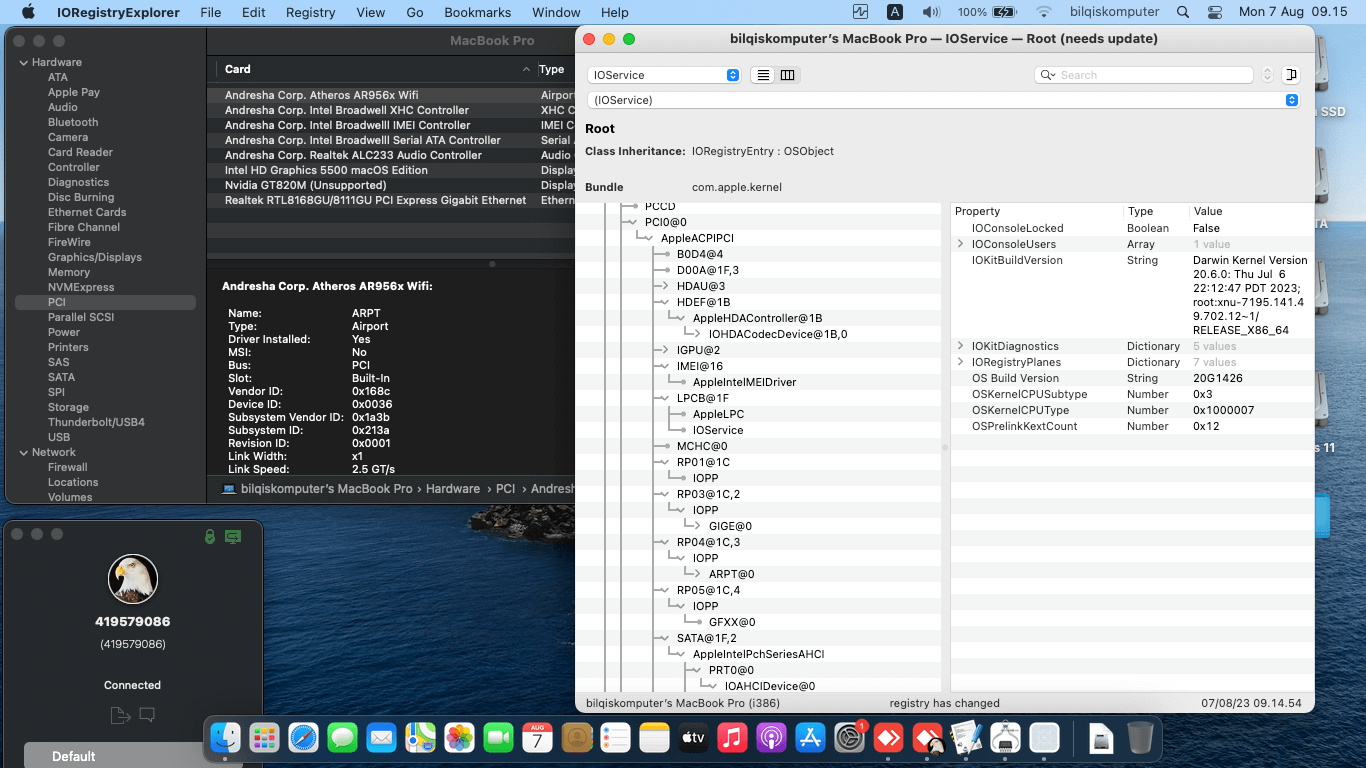Image resolution: width=1366 pixels, height=768 pixels.
Task: Click the green lock security icon
Action: pos(209,537)
